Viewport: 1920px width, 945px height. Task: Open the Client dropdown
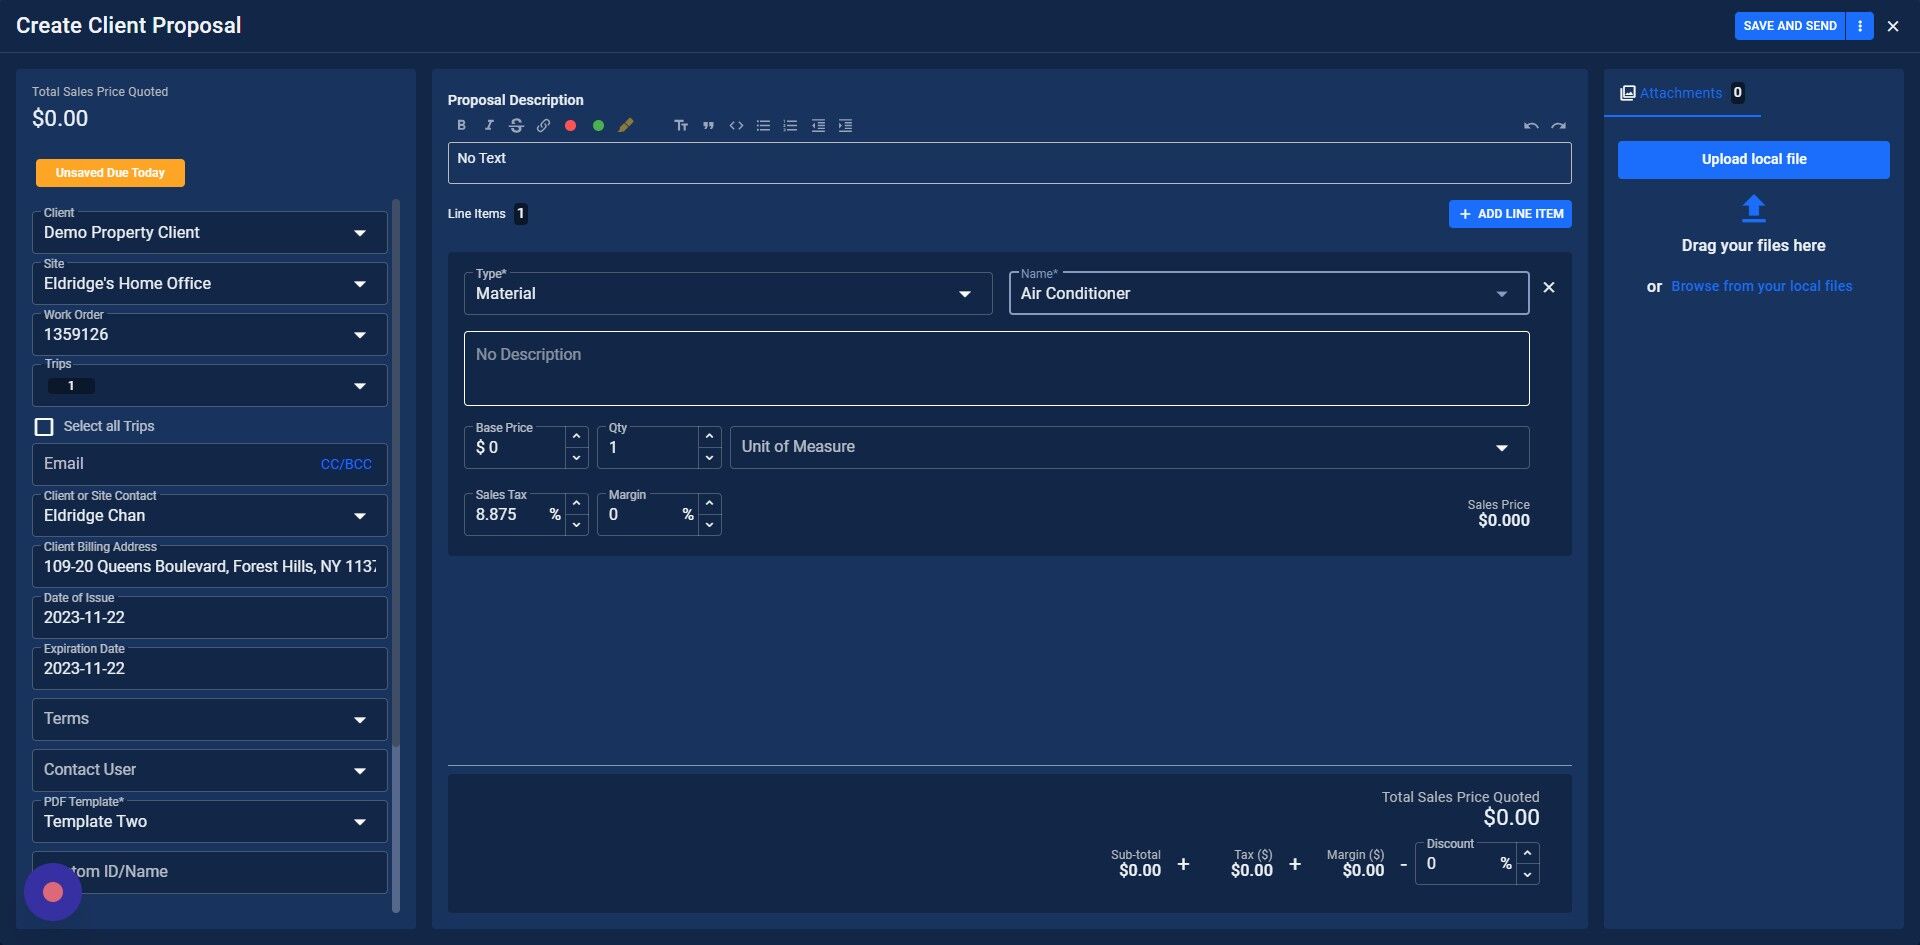[210, 233]
